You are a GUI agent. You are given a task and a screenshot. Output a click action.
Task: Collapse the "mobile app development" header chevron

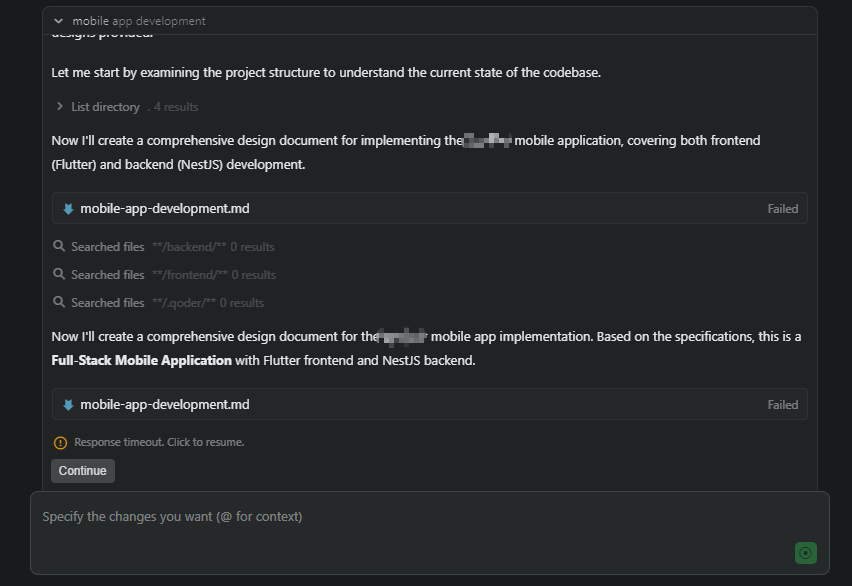[x=59, y=21]
